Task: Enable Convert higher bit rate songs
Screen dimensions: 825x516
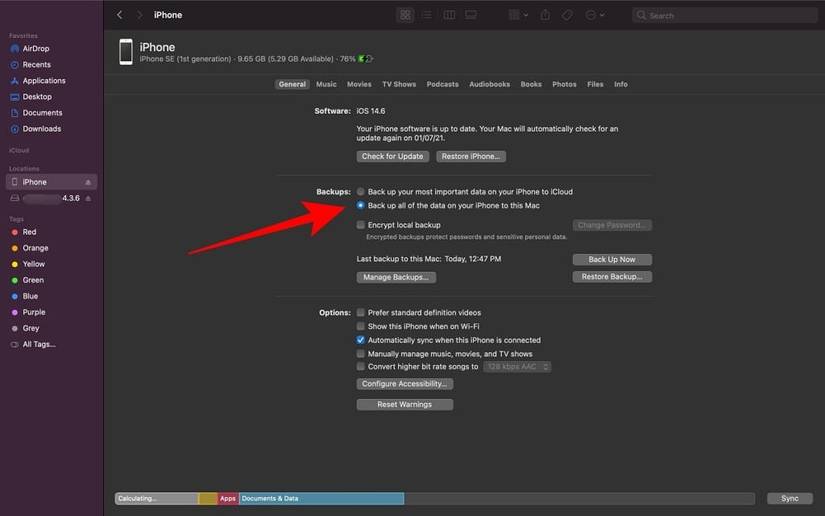Action: pyautogui.click(x=360, y=367)
